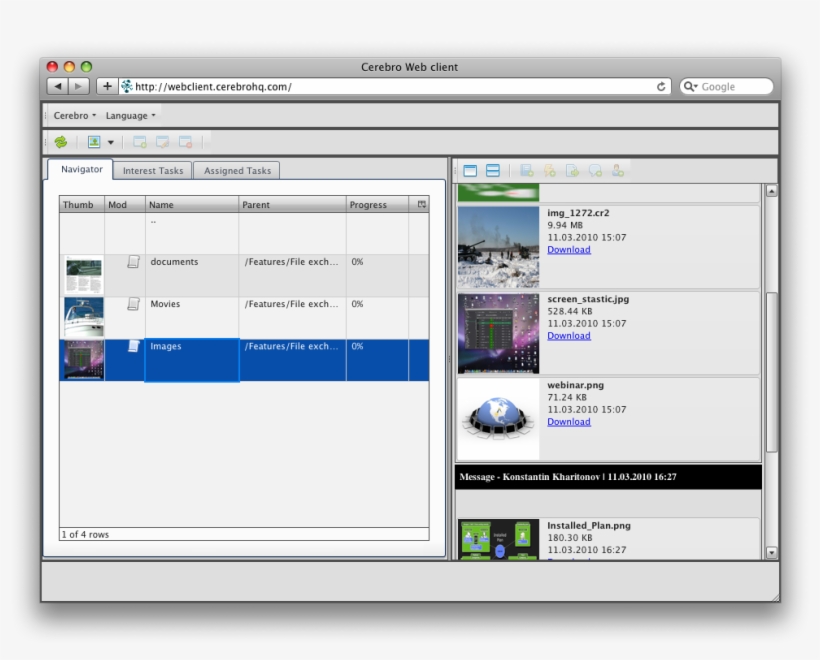Switch to the Interest Tasks tab
Screen dimensions: 820x660
point(153,171)
